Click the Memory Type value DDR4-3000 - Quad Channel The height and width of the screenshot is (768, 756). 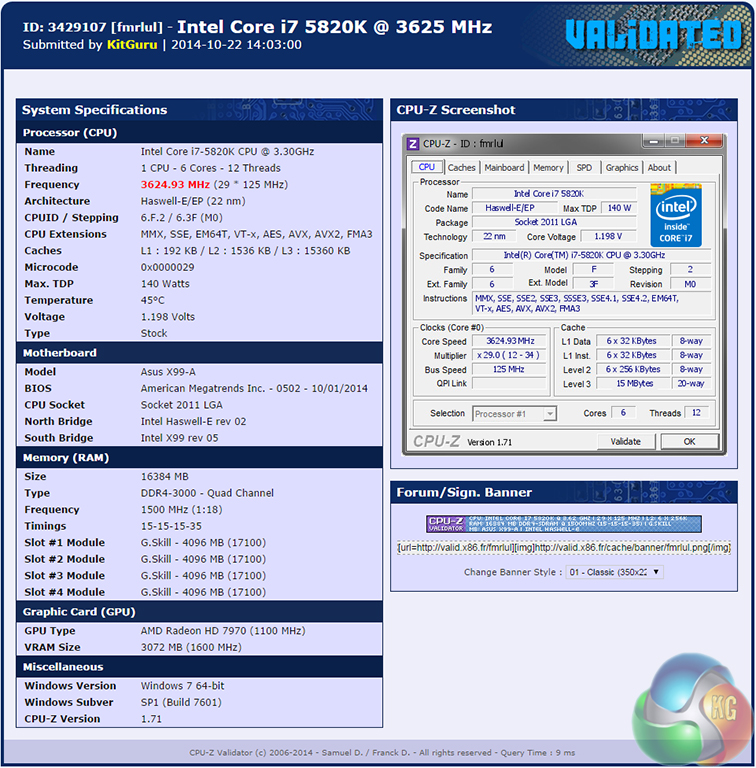pyautogui.click(x=207, y=493)
